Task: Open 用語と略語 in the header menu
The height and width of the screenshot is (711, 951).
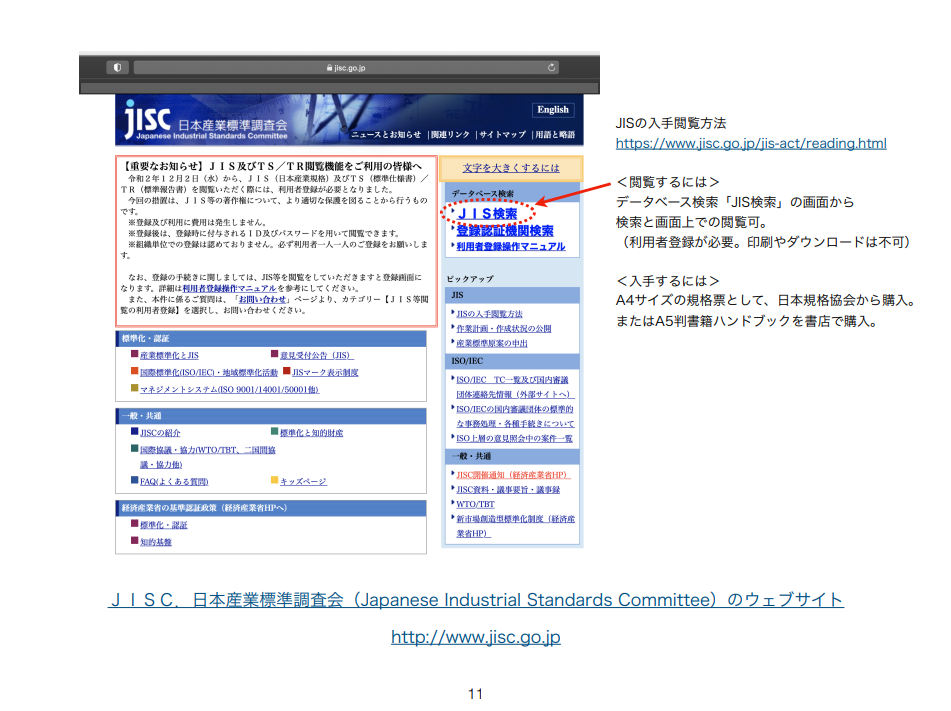Action: (554, 135)
